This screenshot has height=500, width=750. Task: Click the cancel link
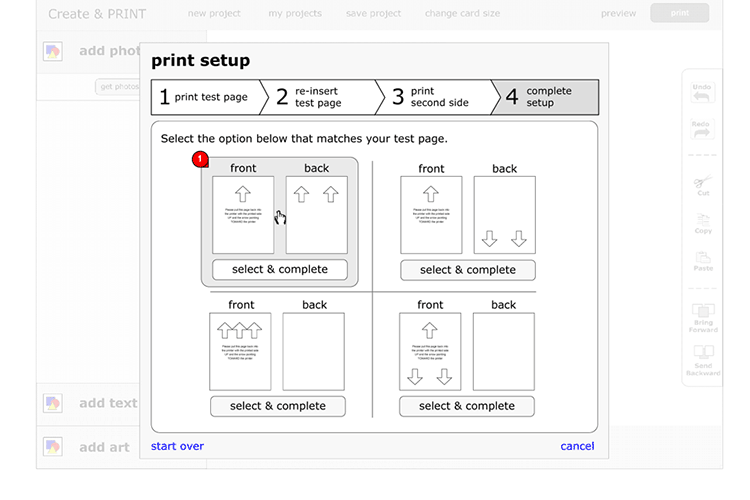[577, 446]
